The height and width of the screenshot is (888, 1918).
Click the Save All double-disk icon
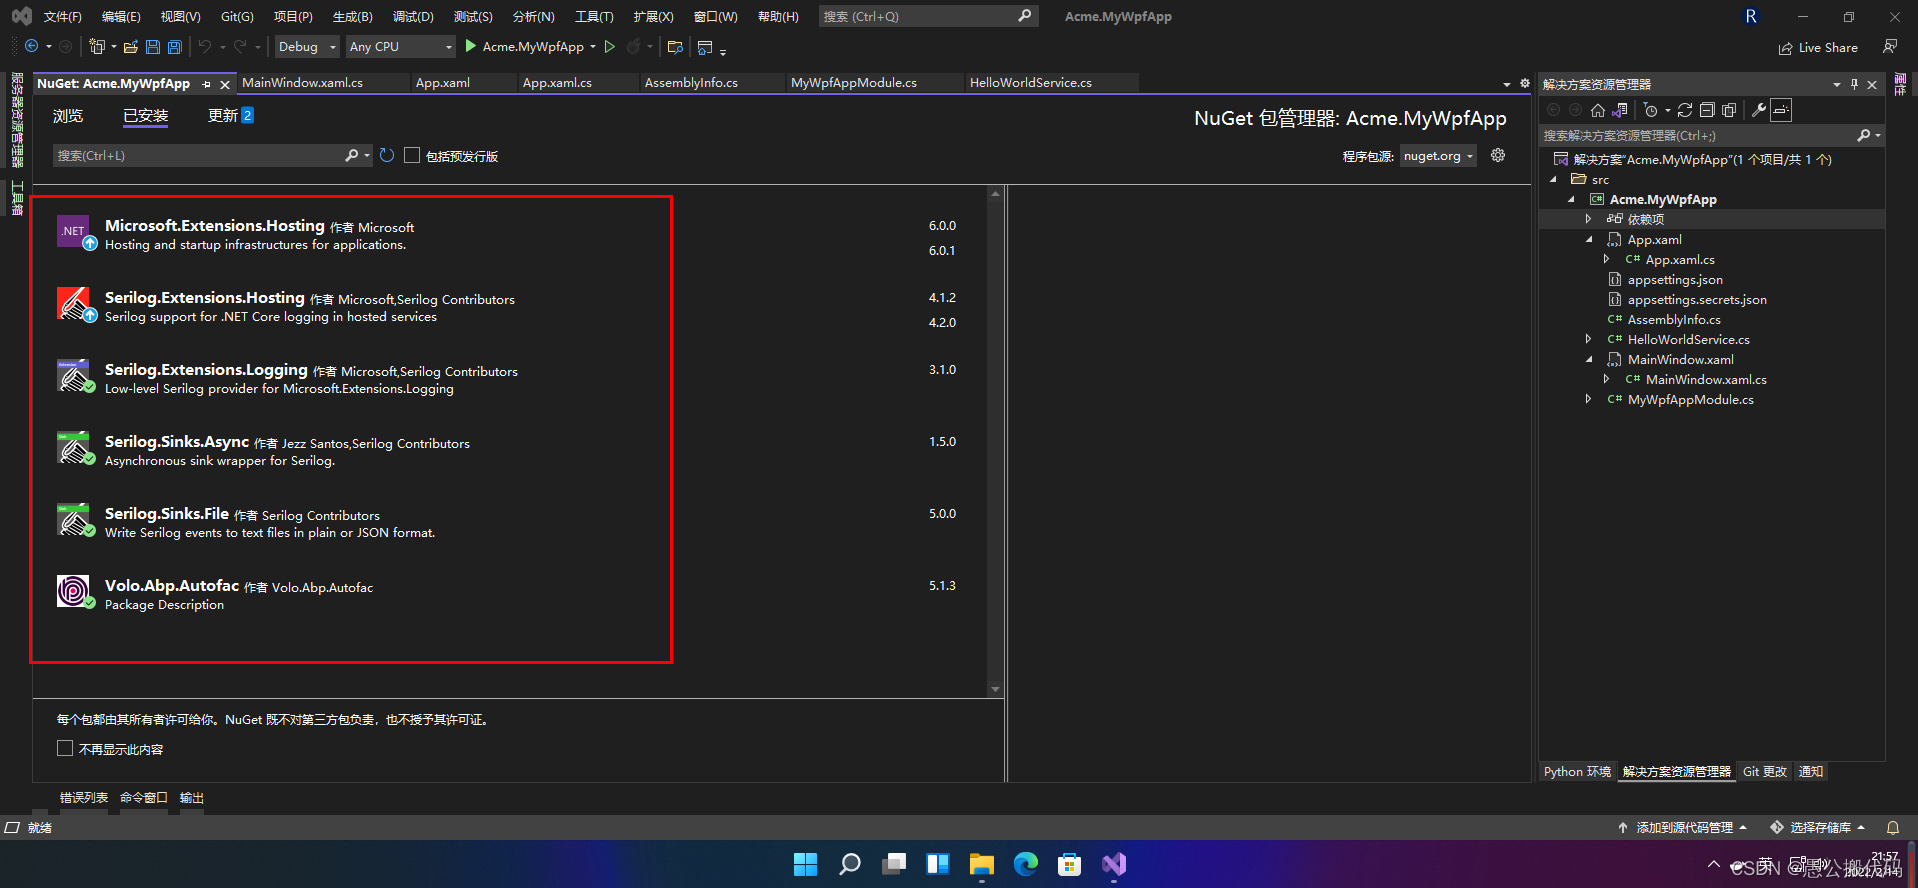[174, 46]
